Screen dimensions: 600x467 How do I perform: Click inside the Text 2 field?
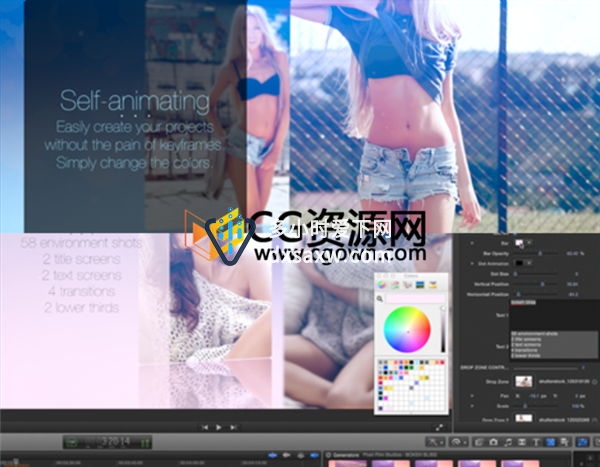click(554, 345)
